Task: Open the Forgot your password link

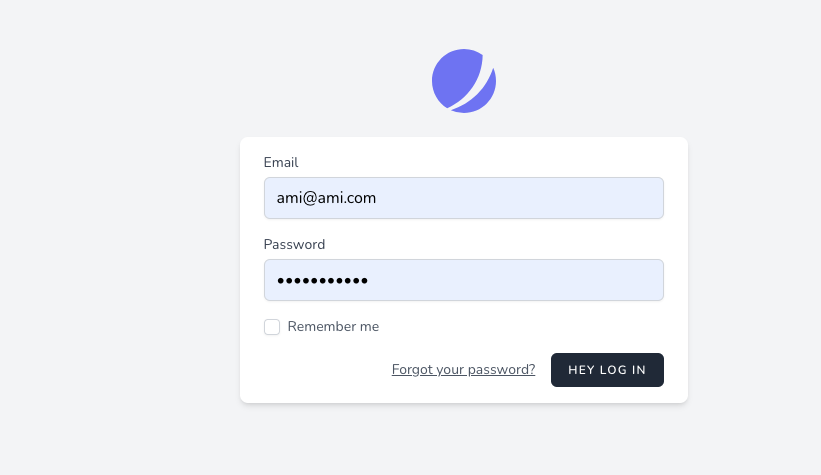Action: (463, 370)
